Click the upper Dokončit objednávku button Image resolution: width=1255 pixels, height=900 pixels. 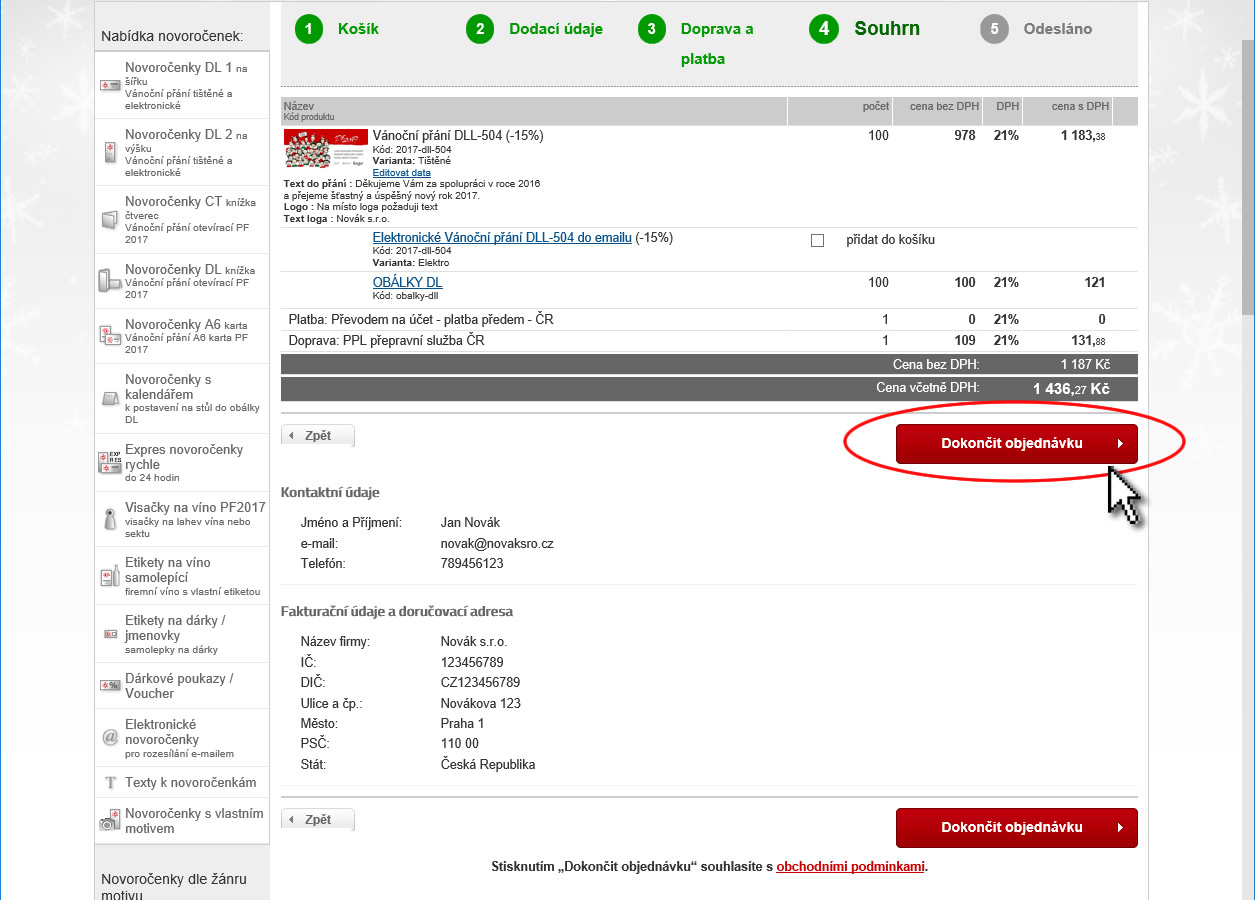(x=1017, y=444)
